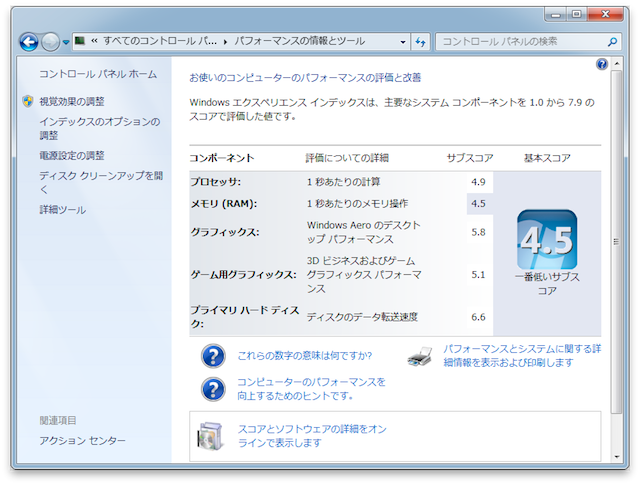Click the 1 秒あたりのメモリ操作 detail text
The height and width of the screenshot is (485, 640).
[x=357, y=204]
